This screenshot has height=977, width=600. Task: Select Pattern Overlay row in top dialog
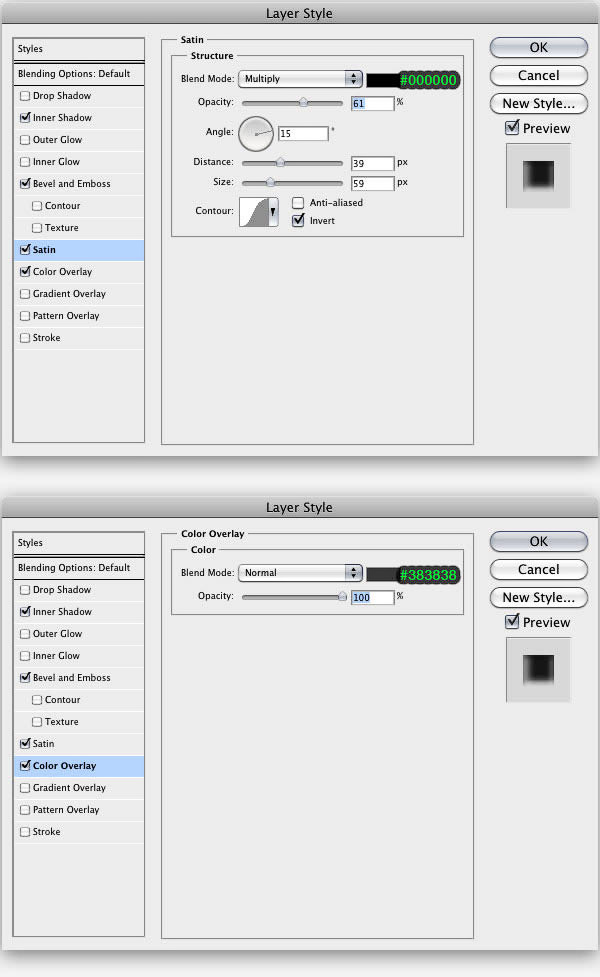pyautogui.click(x=79, y=316)
